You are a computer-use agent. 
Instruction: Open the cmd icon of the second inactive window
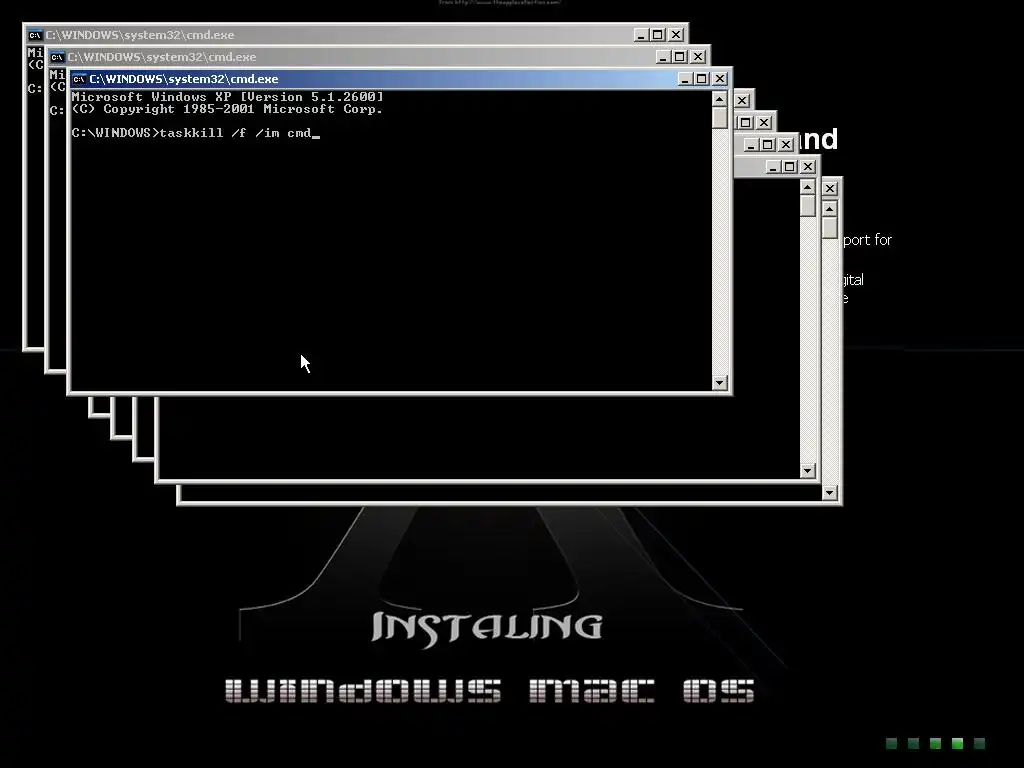[x=57, y=57]
